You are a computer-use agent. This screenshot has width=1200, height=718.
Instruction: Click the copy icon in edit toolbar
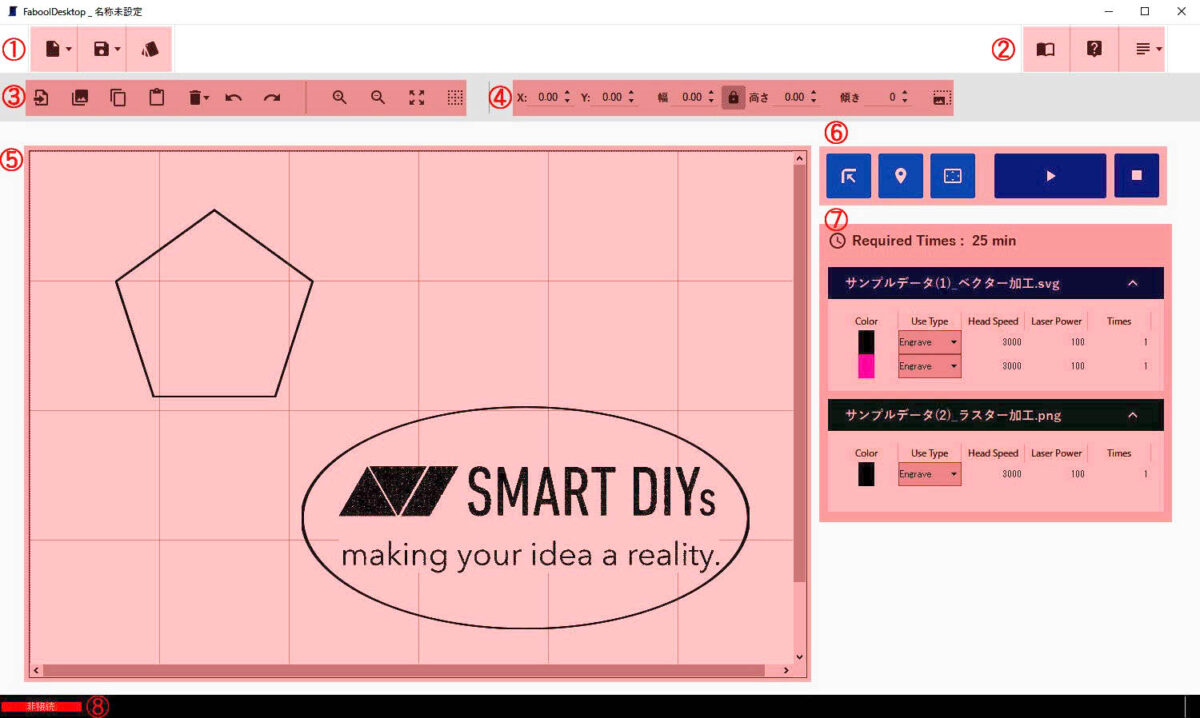click(118, 98)
